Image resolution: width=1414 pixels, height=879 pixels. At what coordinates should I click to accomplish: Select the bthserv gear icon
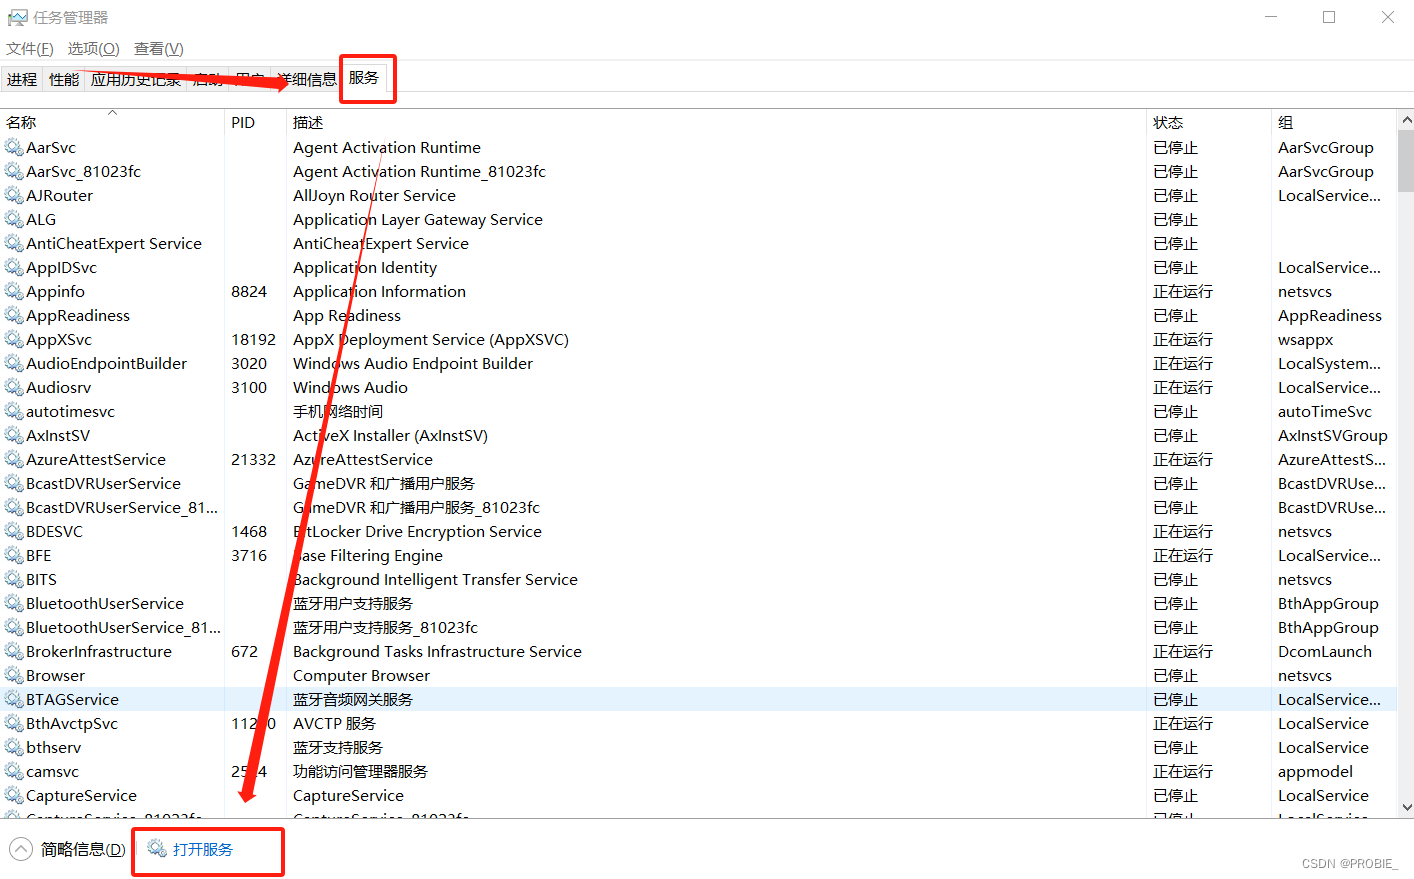coord(14,747)
